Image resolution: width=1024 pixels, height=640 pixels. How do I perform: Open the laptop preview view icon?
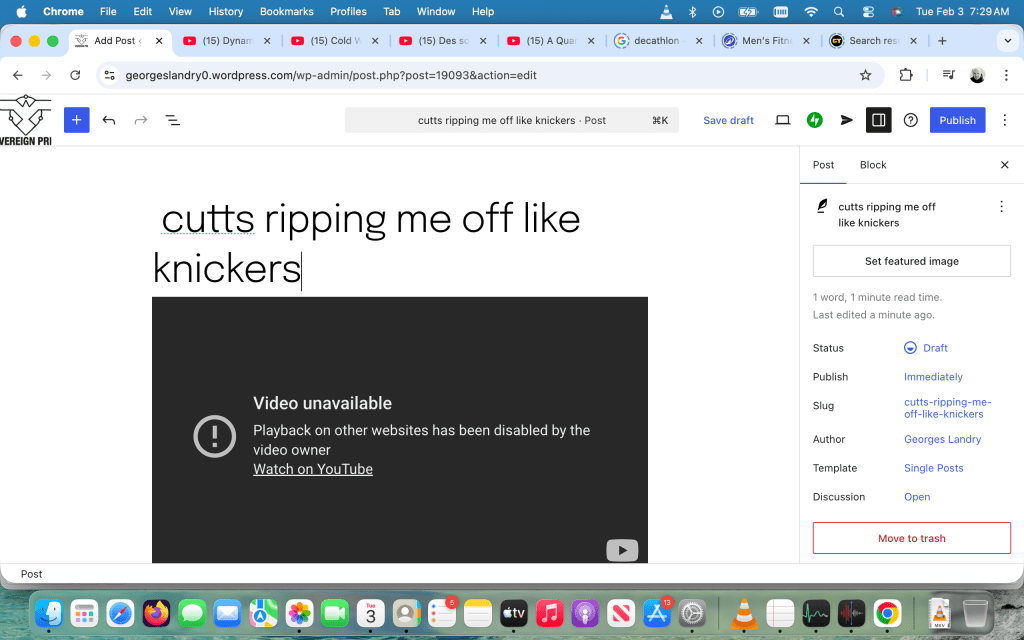pos(783,120)
